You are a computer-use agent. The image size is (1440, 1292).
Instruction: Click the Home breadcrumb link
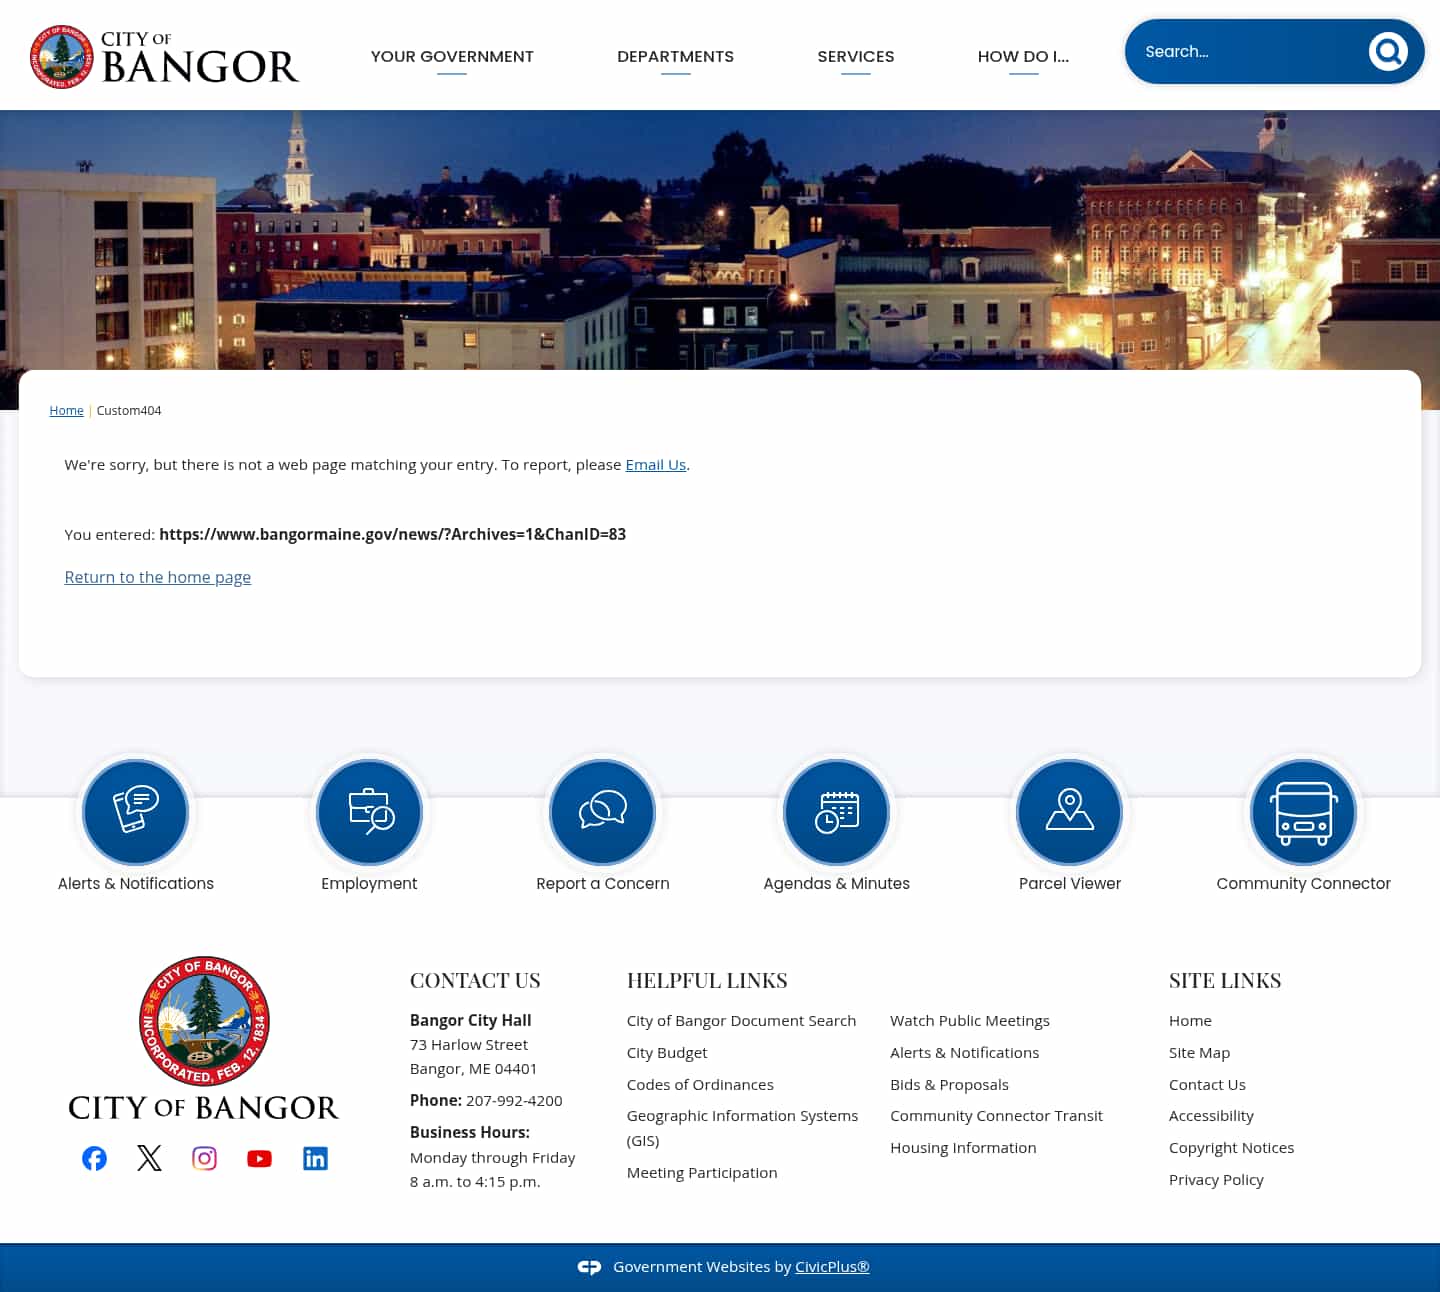(x=66, y=410)
